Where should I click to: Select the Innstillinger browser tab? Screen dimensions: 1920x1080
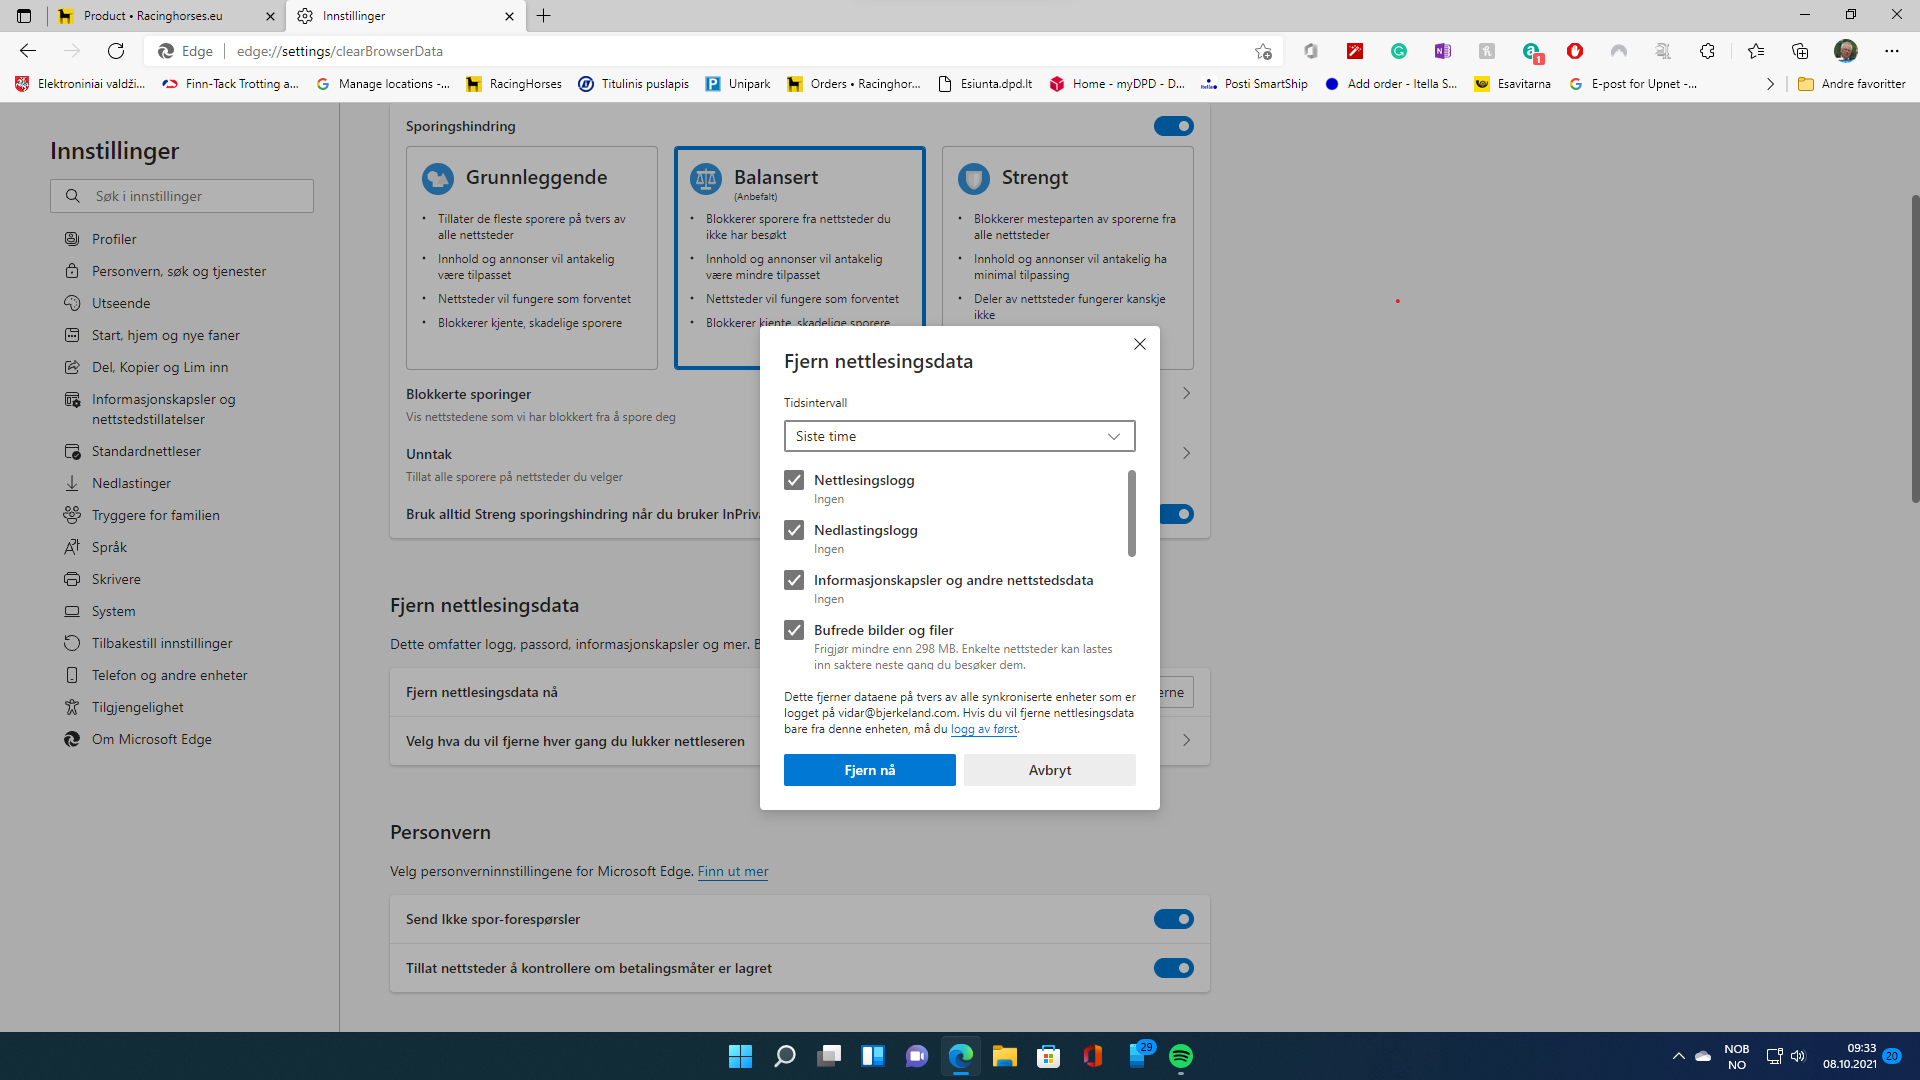tap(400, 16)
